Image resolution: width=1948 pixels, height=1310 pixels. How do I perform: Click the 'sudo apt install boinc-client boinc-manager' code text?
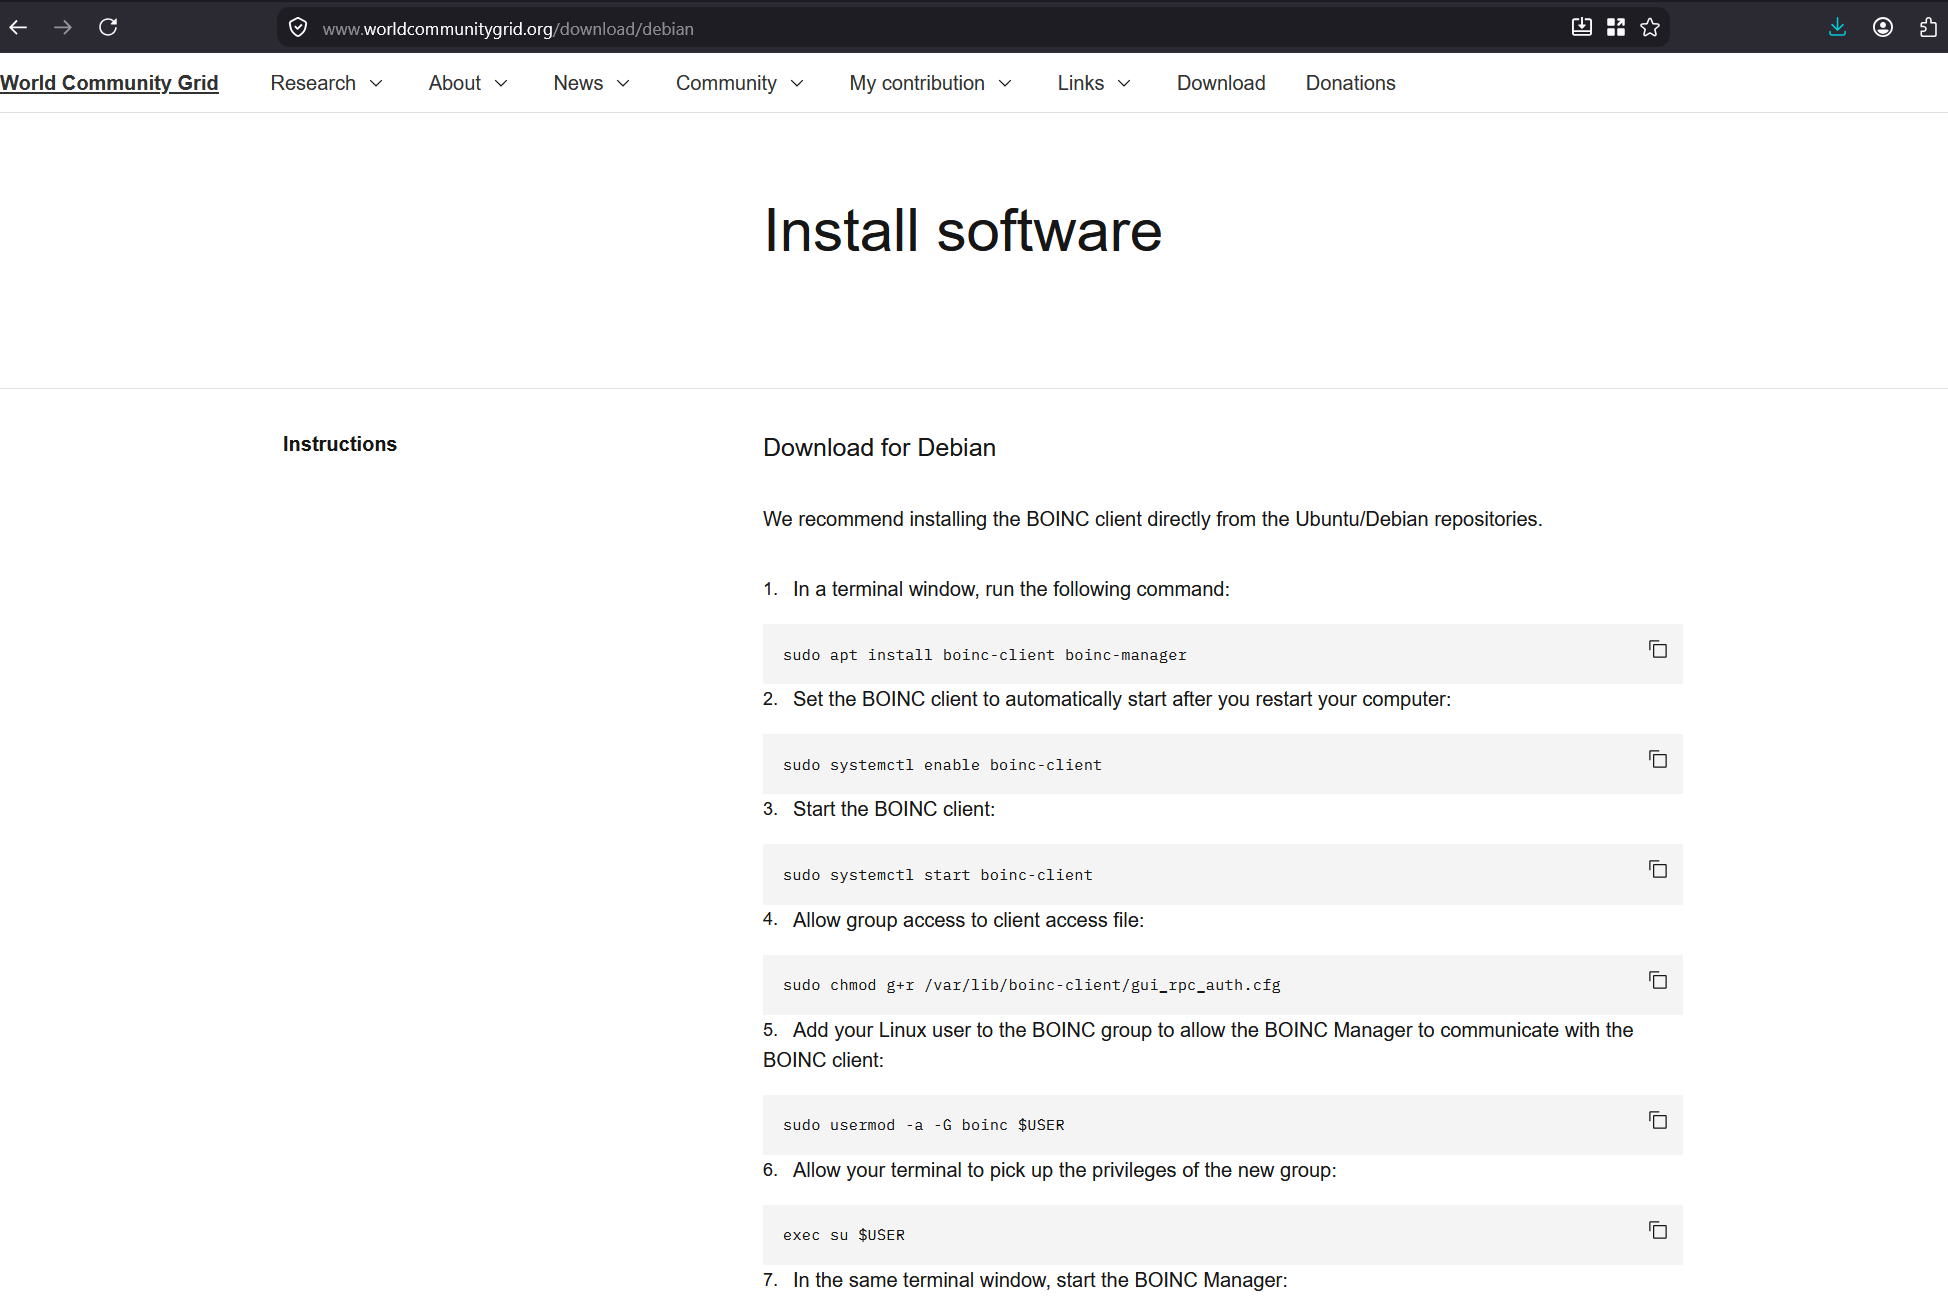coord(985,655)
